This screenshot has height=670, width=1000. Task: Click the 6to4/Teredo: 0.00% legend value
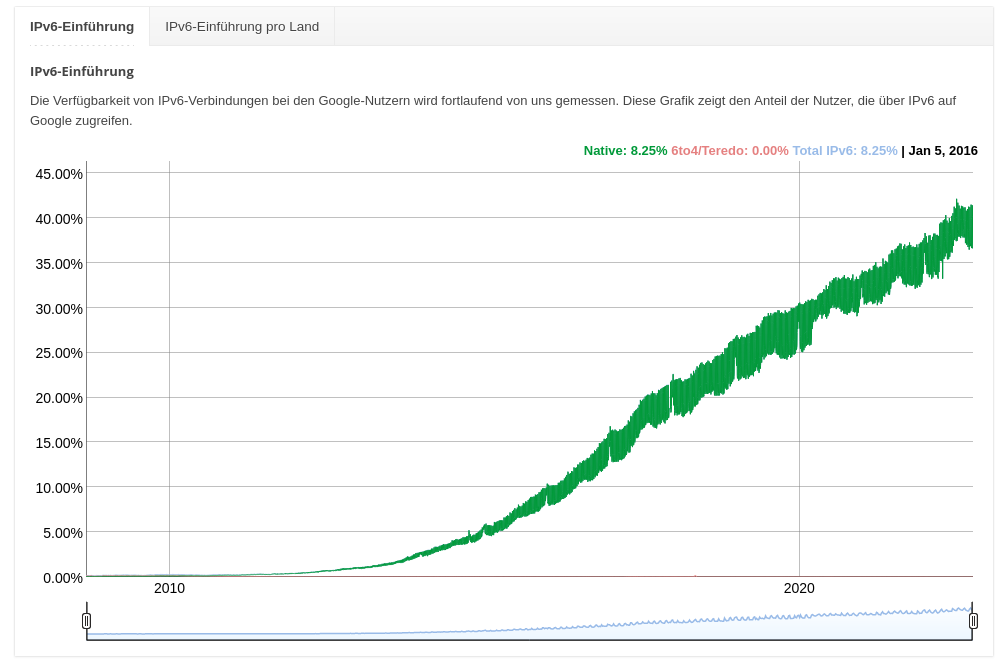point(730,151)
